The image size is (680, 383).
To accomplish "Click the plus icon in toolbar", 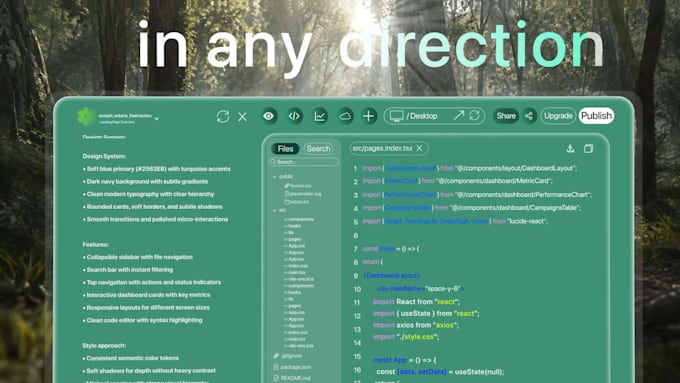I will (x=369, y=116).
